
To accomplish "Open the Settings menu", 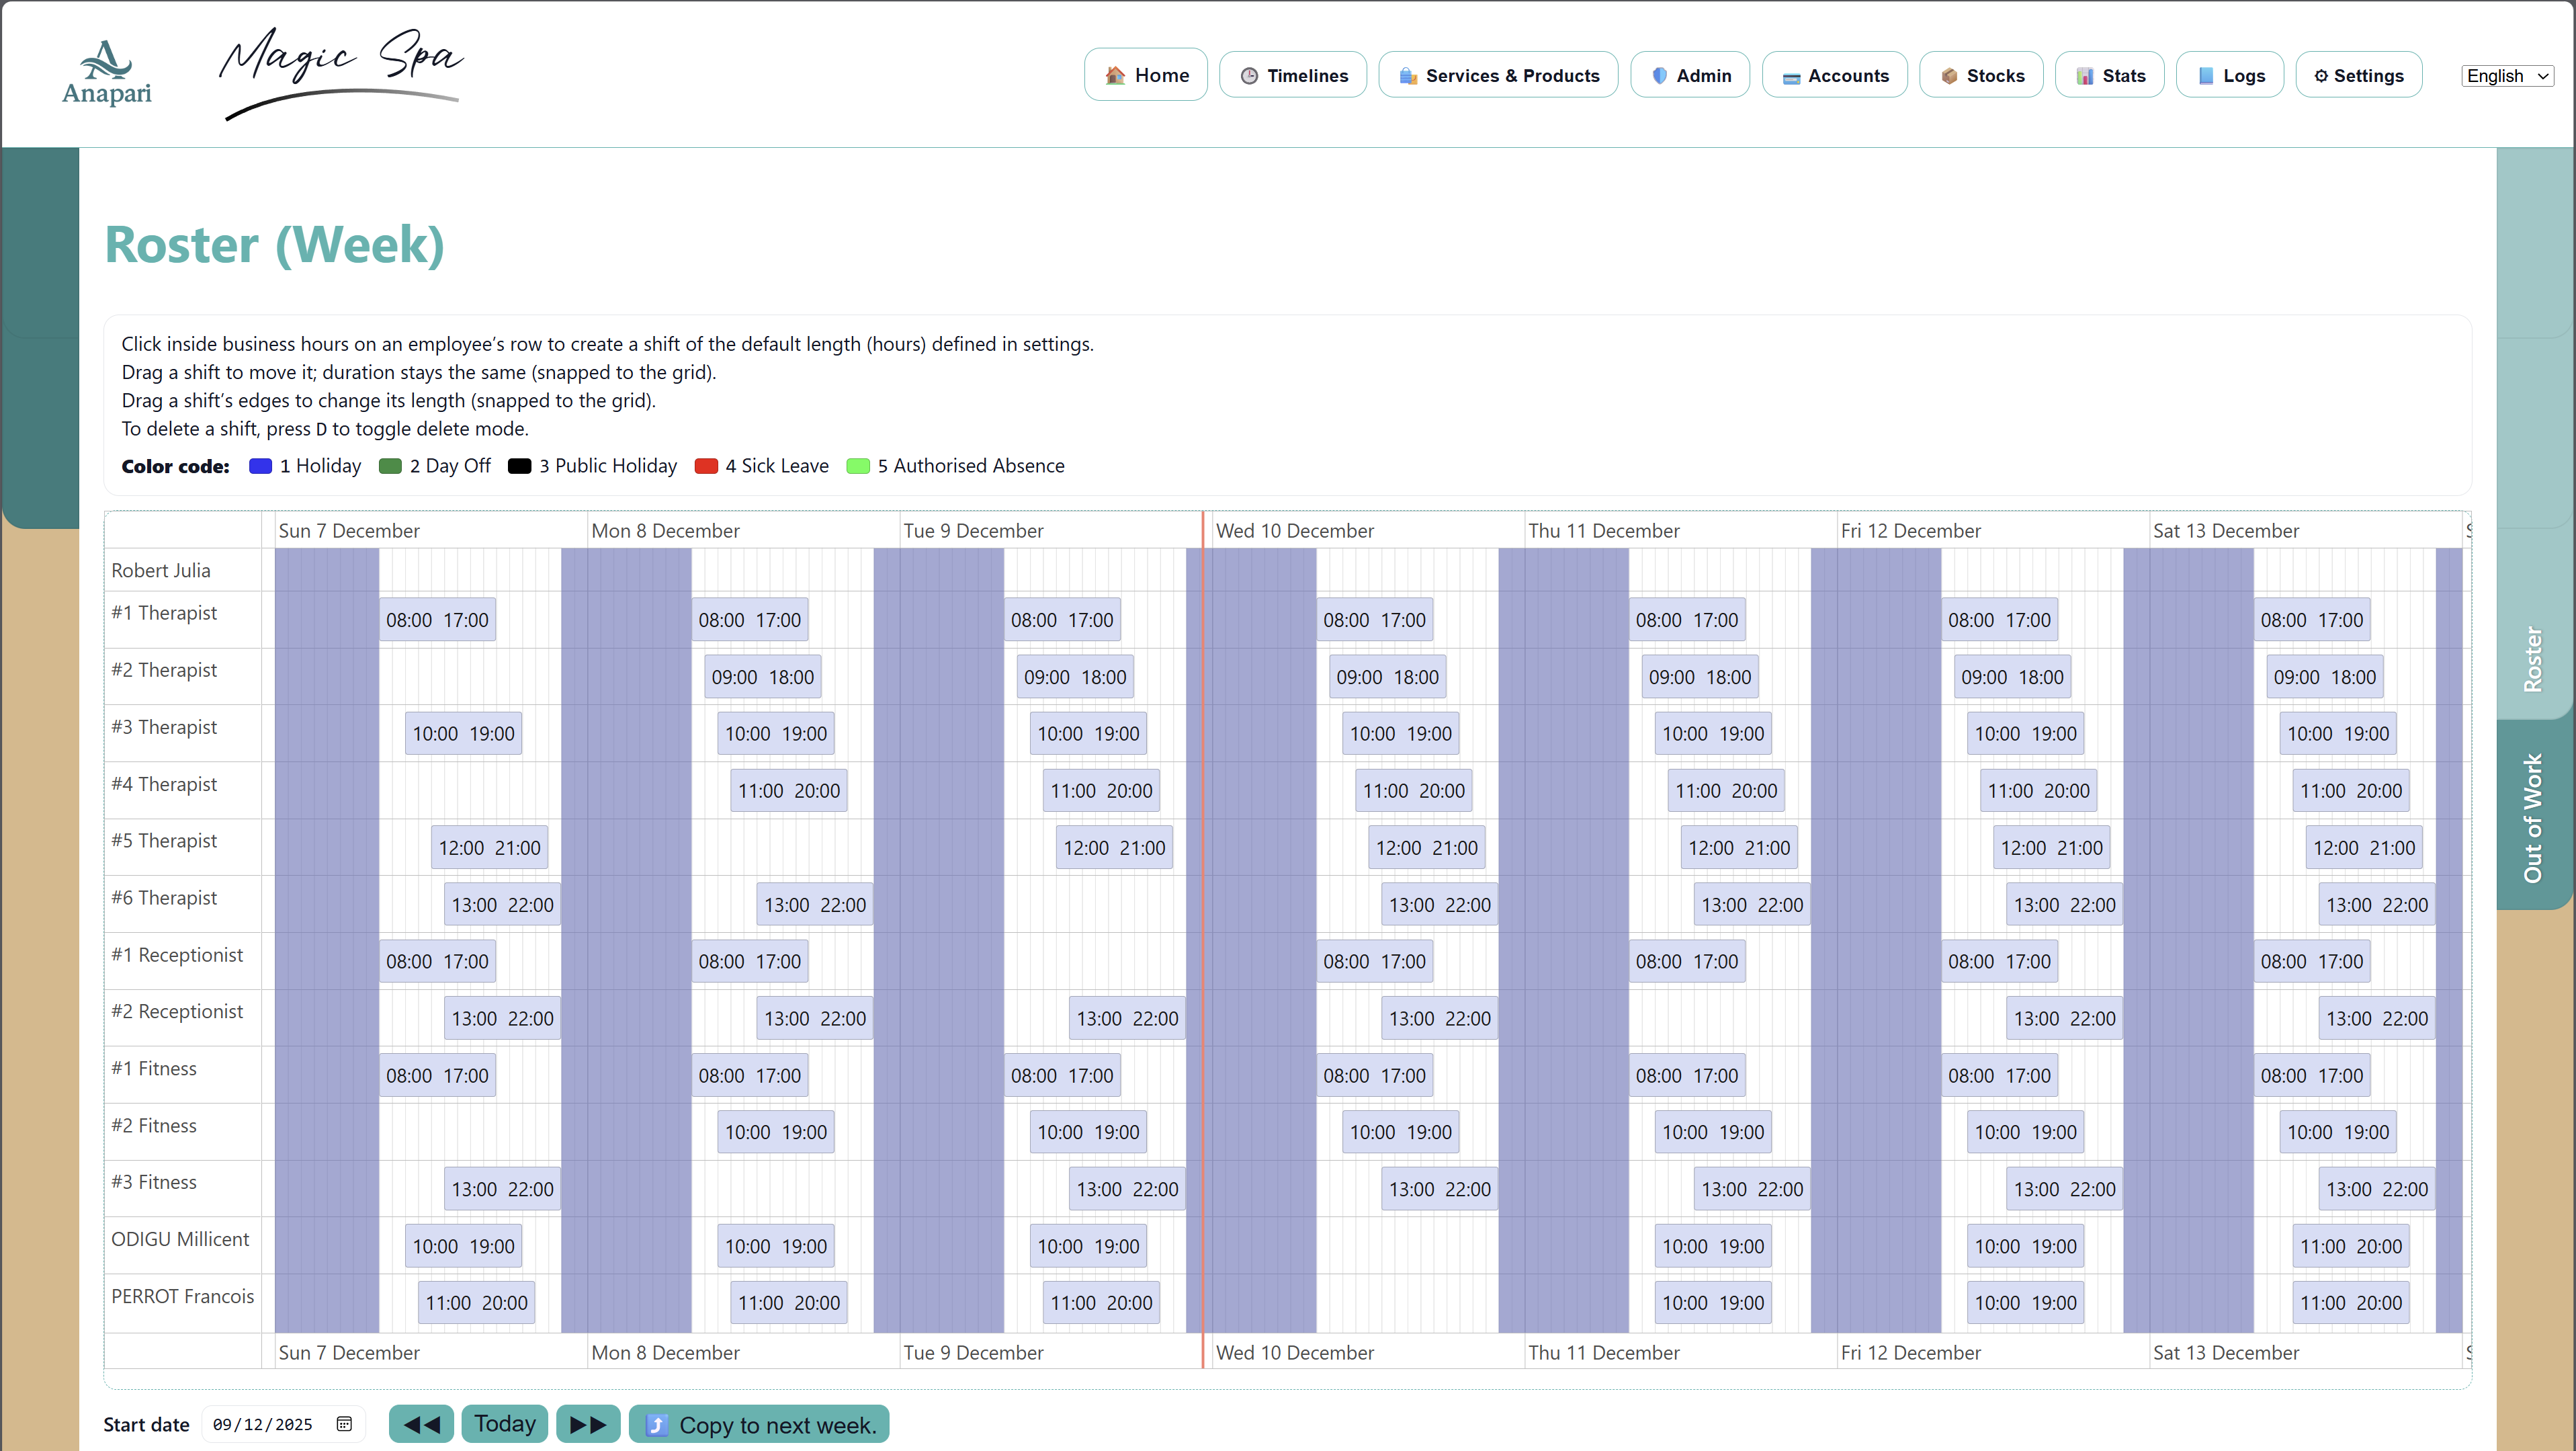I will [x=2358, y=76].
